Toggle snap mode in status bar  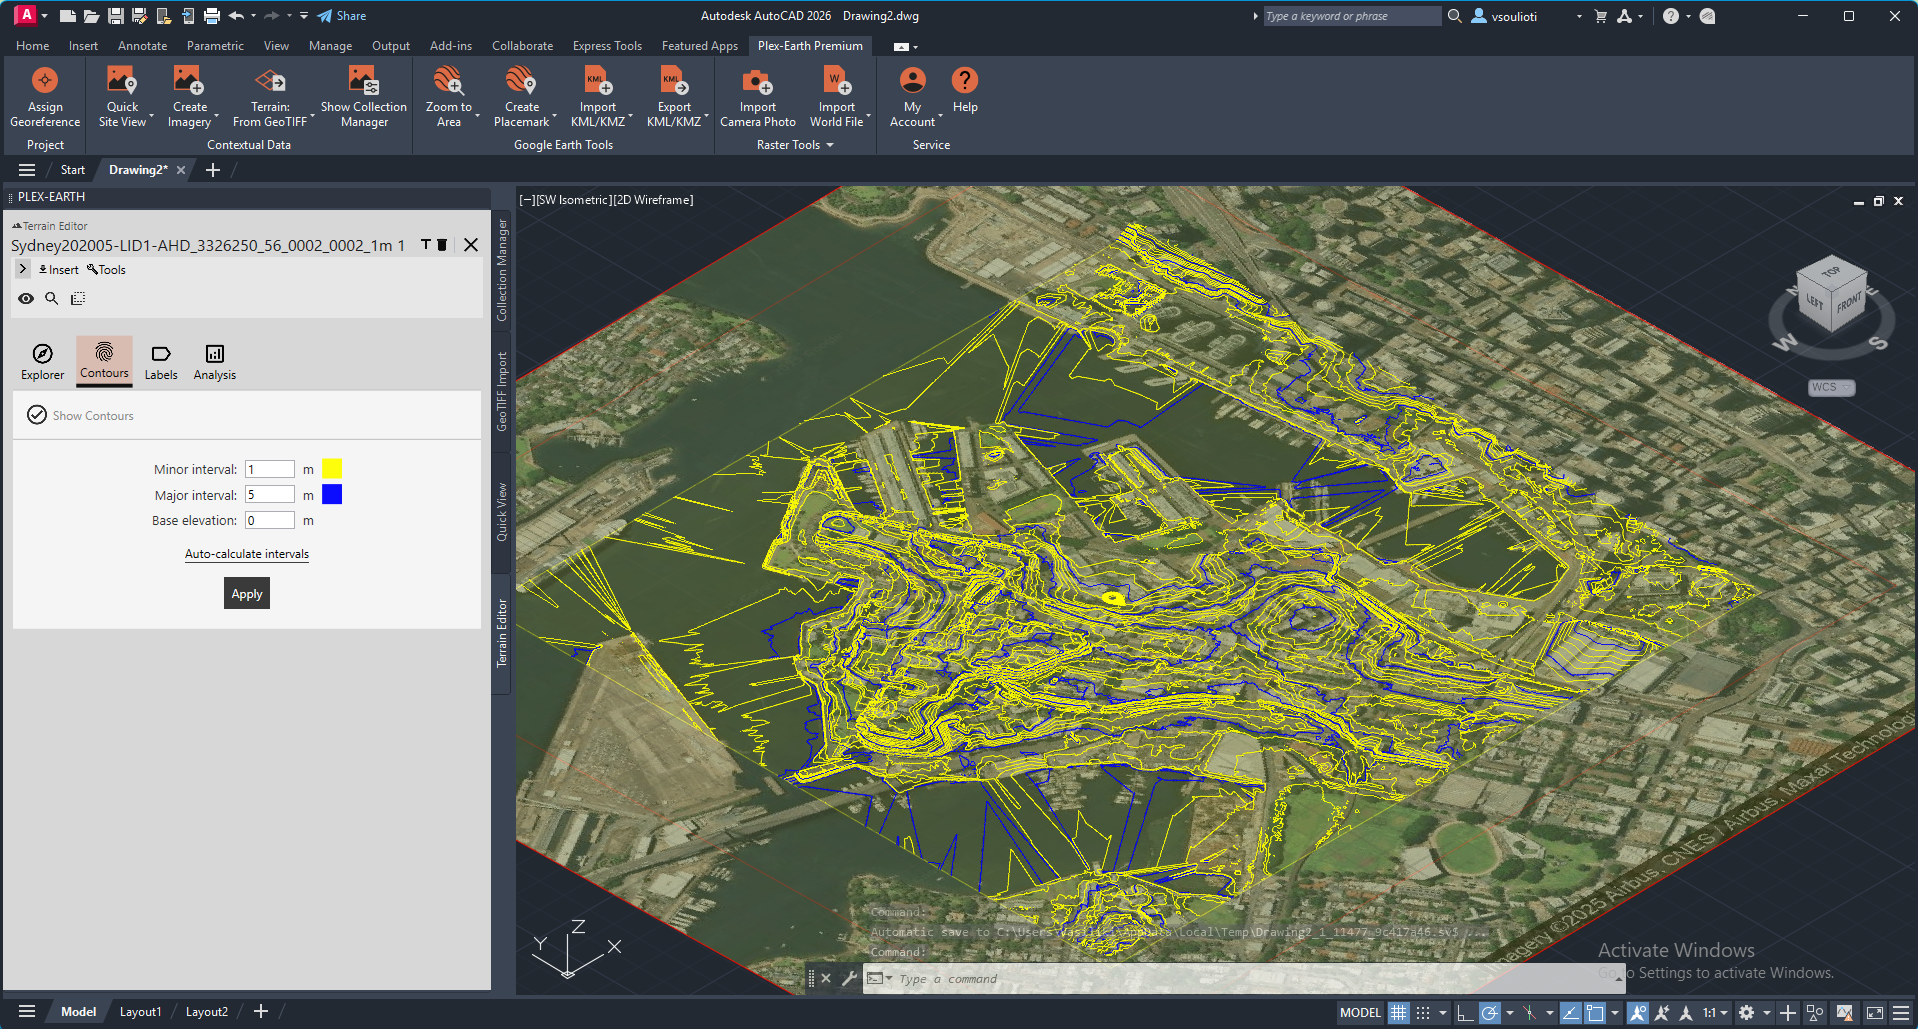click(1423, 1012)
